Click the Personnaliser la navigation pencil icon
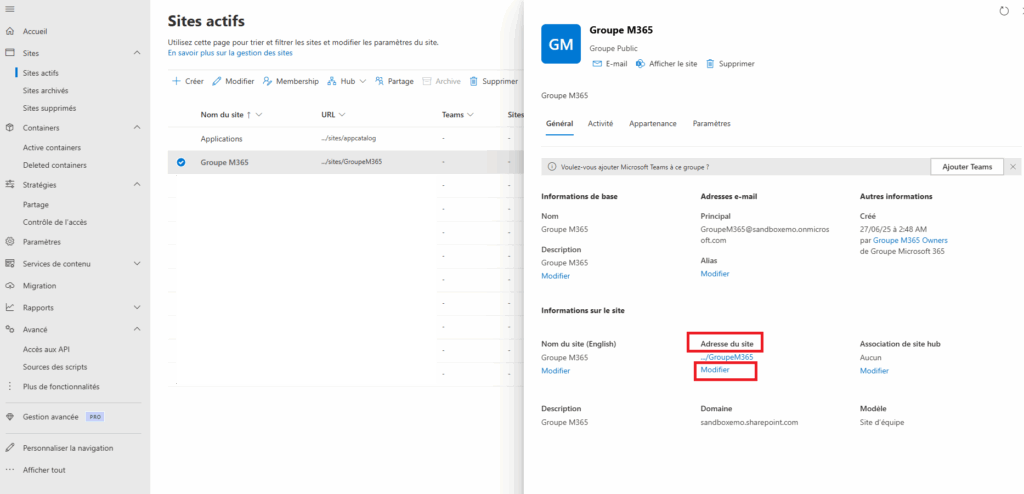 pos(10,448)
